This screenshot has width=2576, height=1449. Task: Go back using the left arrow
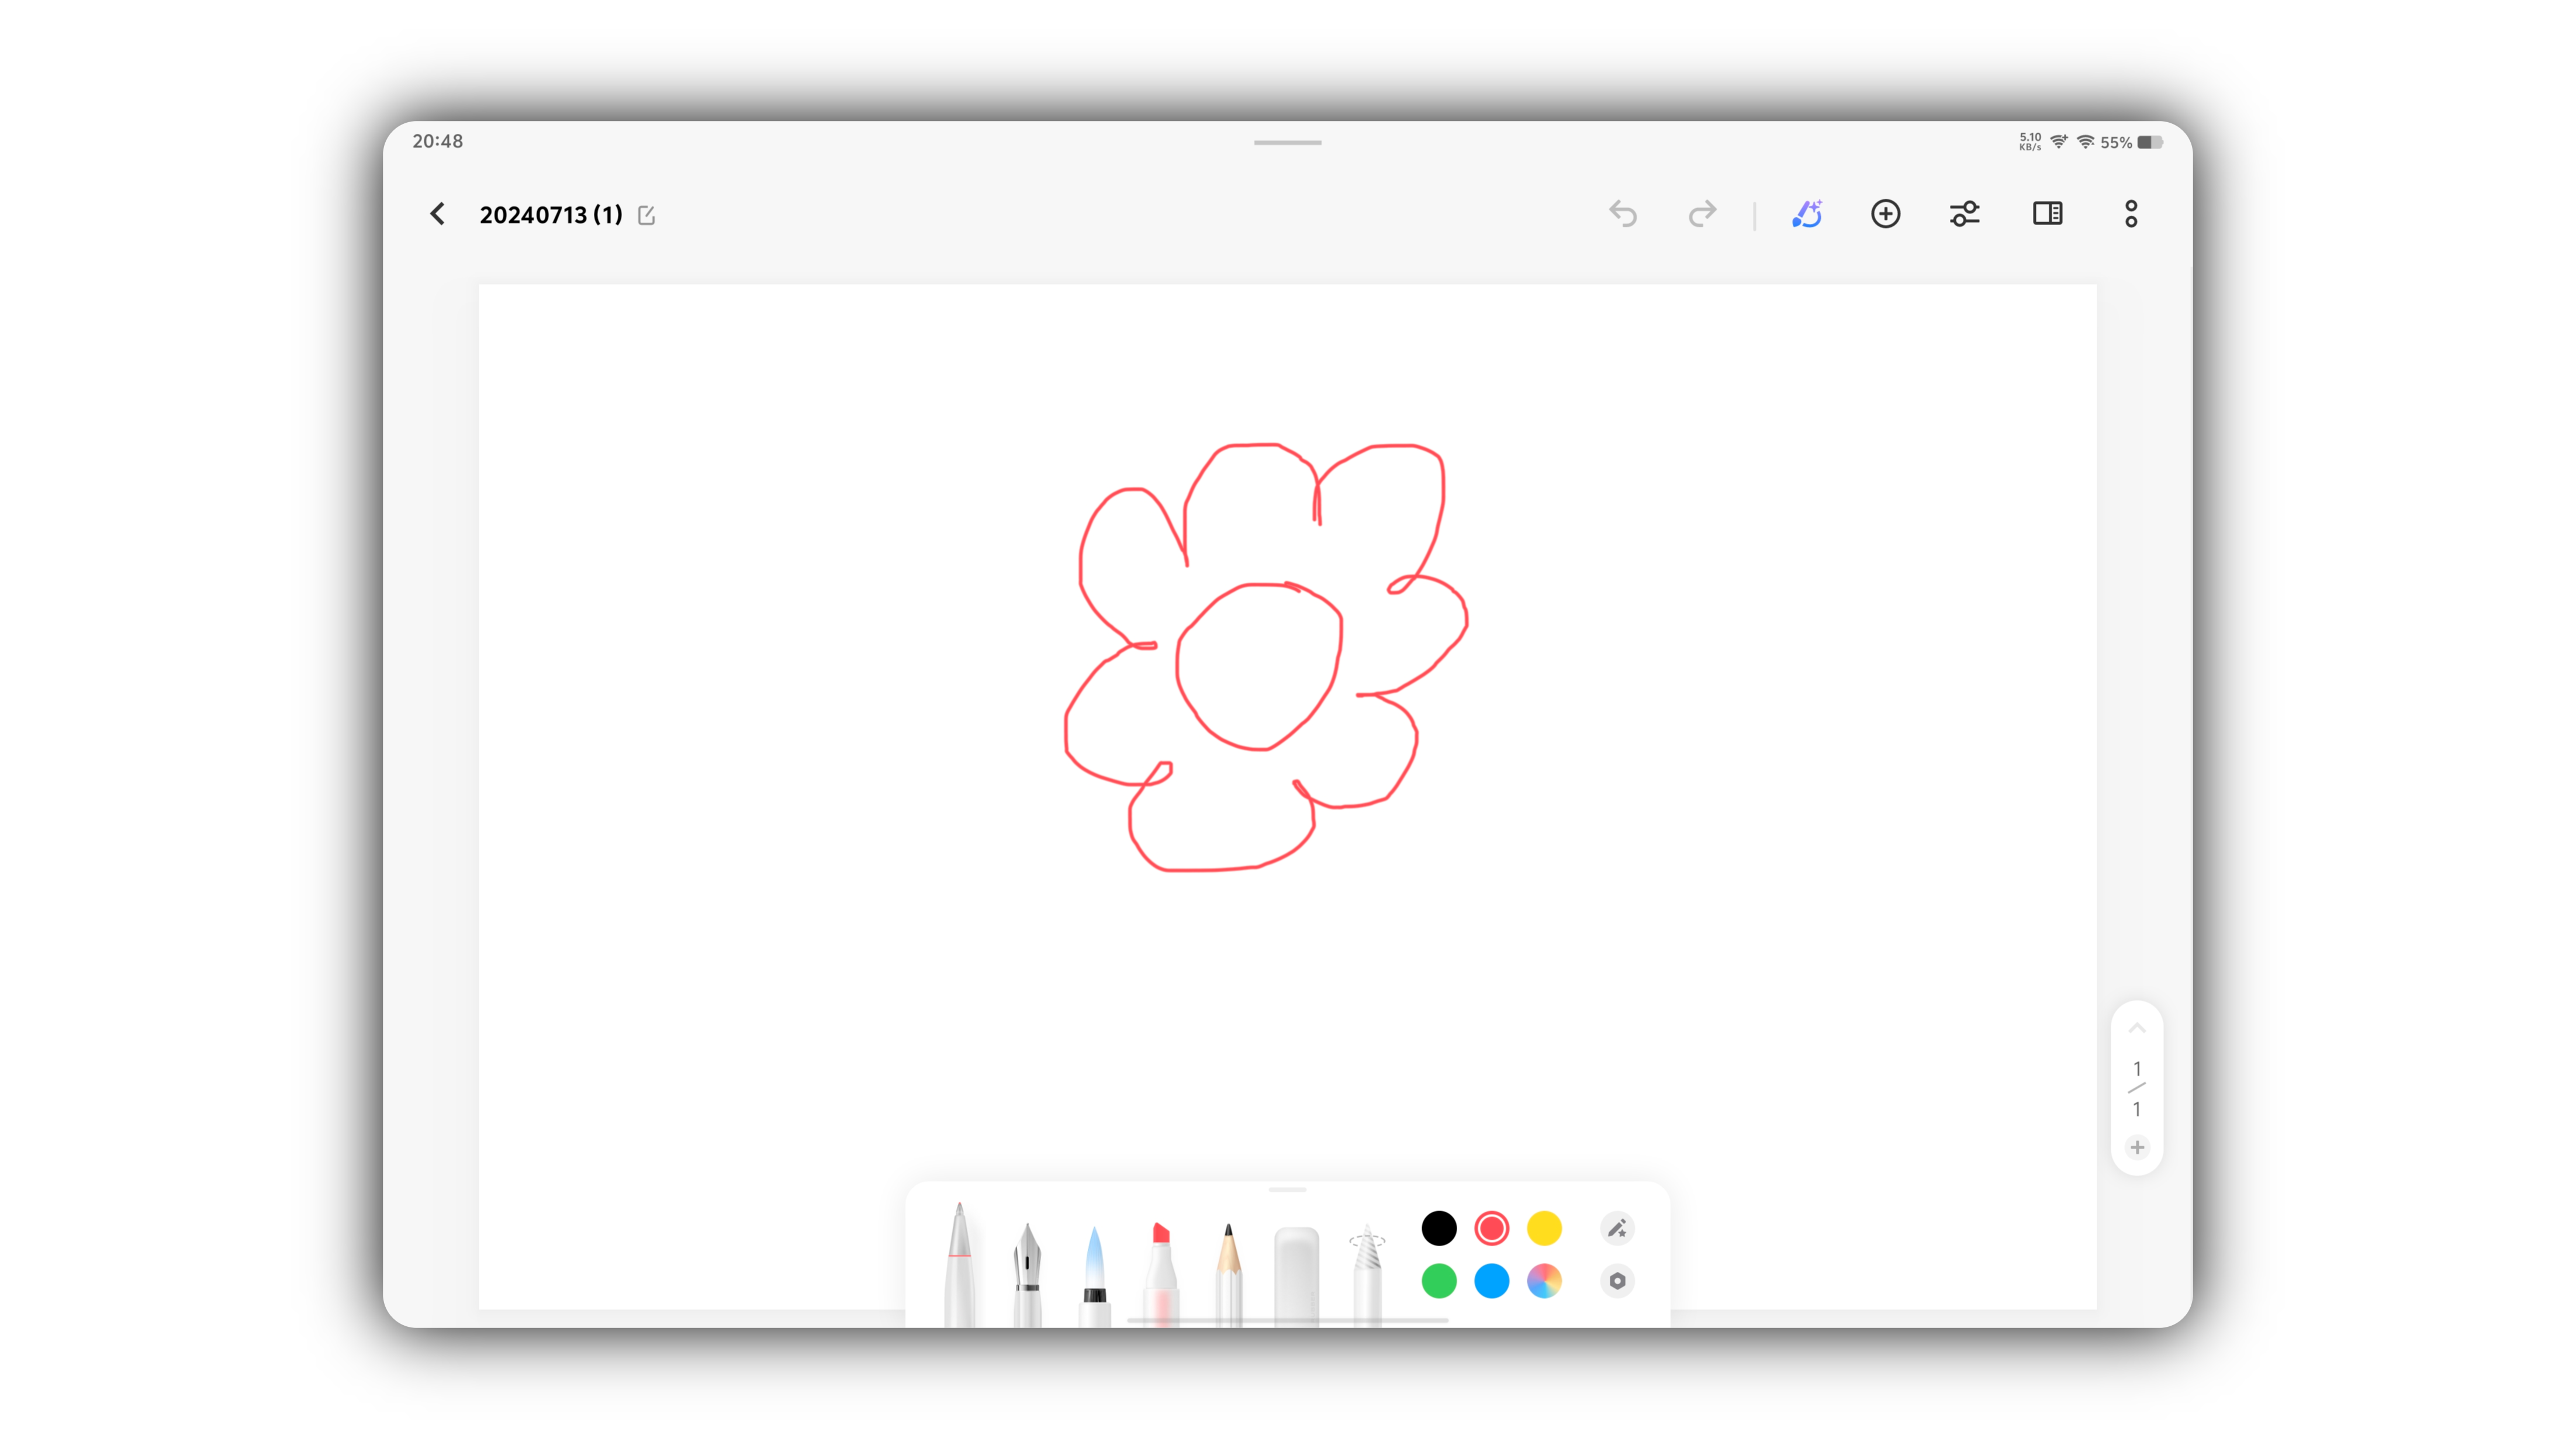pos(437,214)
